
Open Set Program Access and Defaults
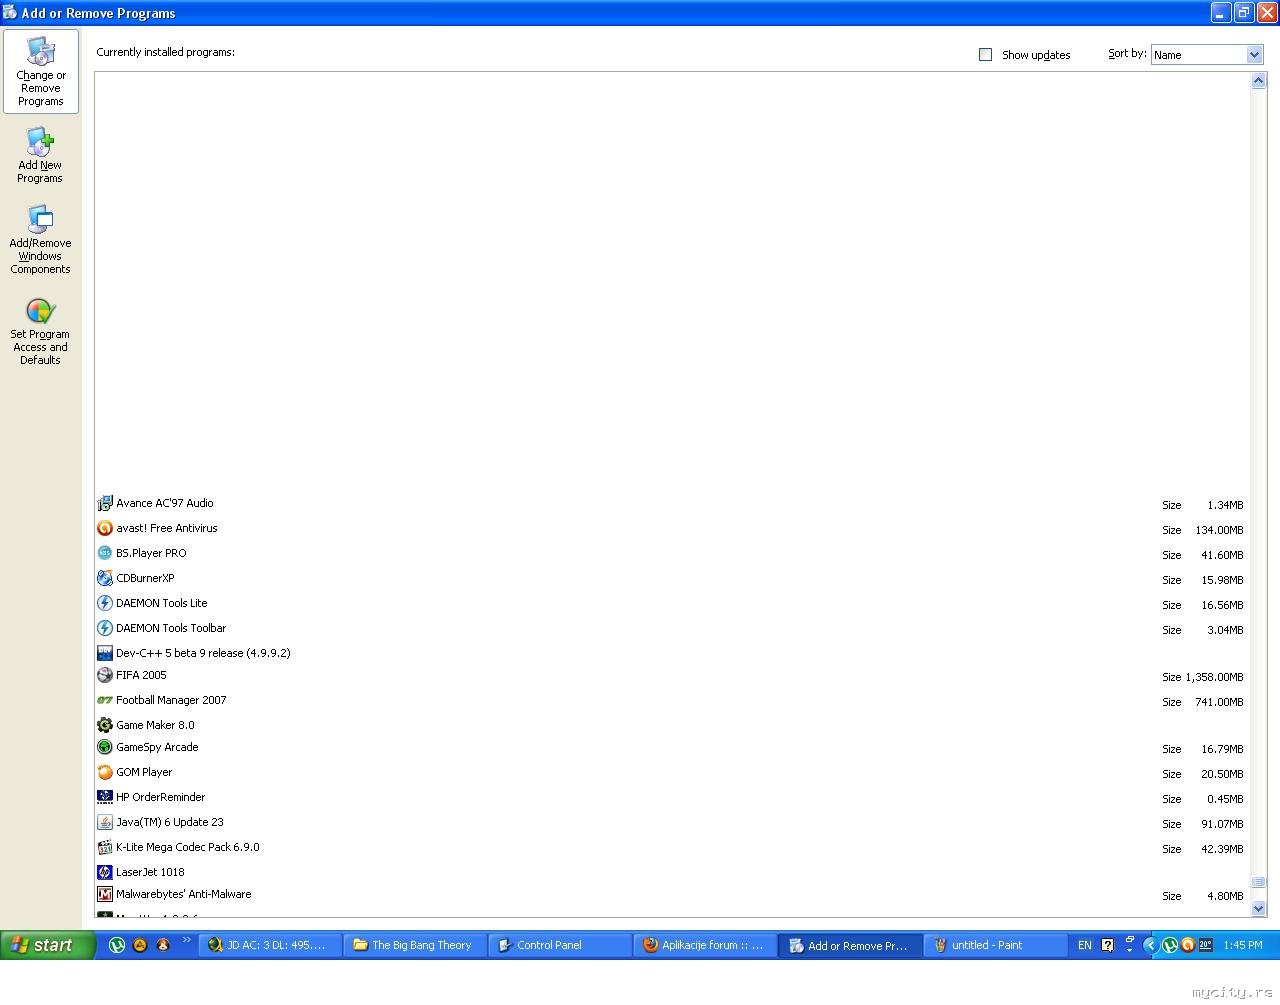click(40, 333)
